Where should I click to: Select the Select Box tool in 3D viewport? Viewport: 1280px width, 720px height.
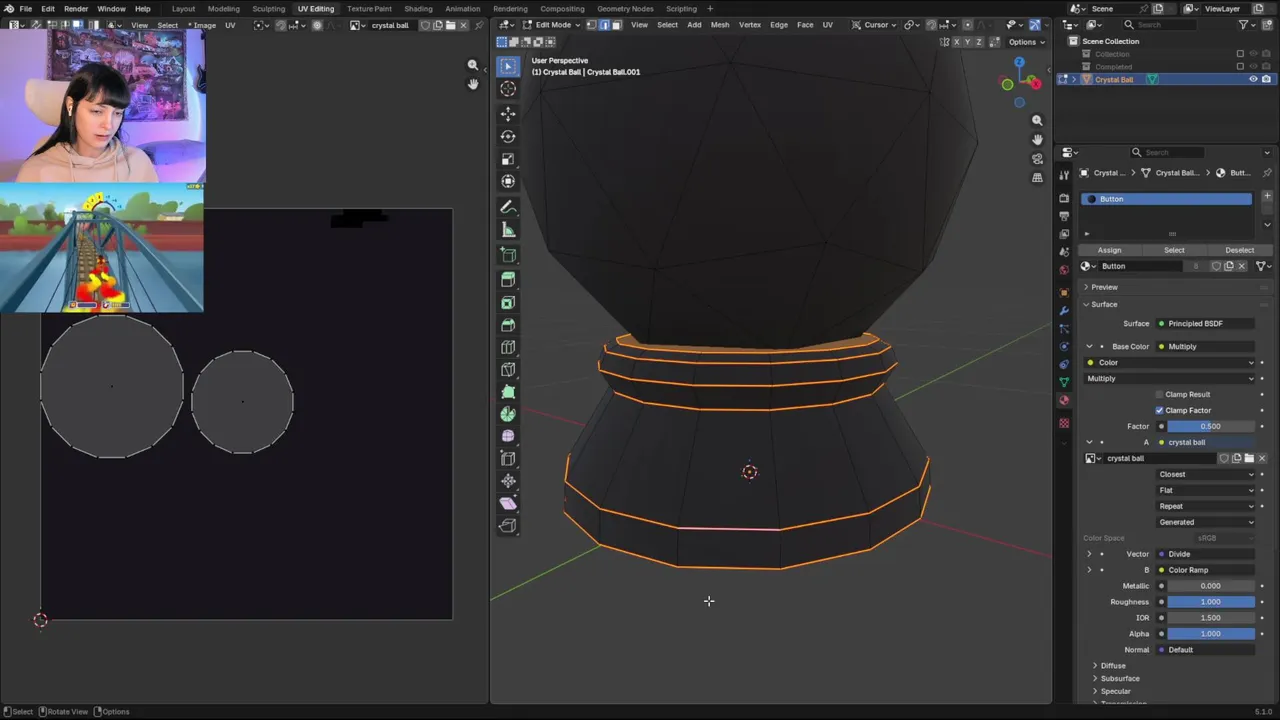coord(508,66)
